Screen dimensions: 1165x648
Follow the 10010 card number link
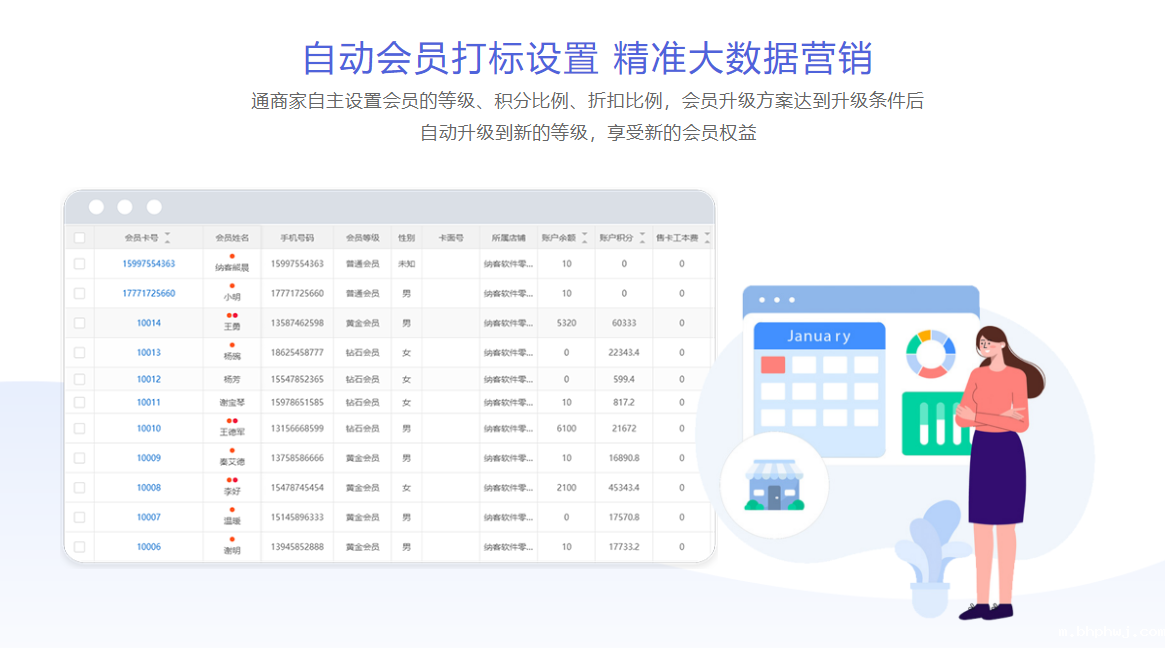click(149, 429)
